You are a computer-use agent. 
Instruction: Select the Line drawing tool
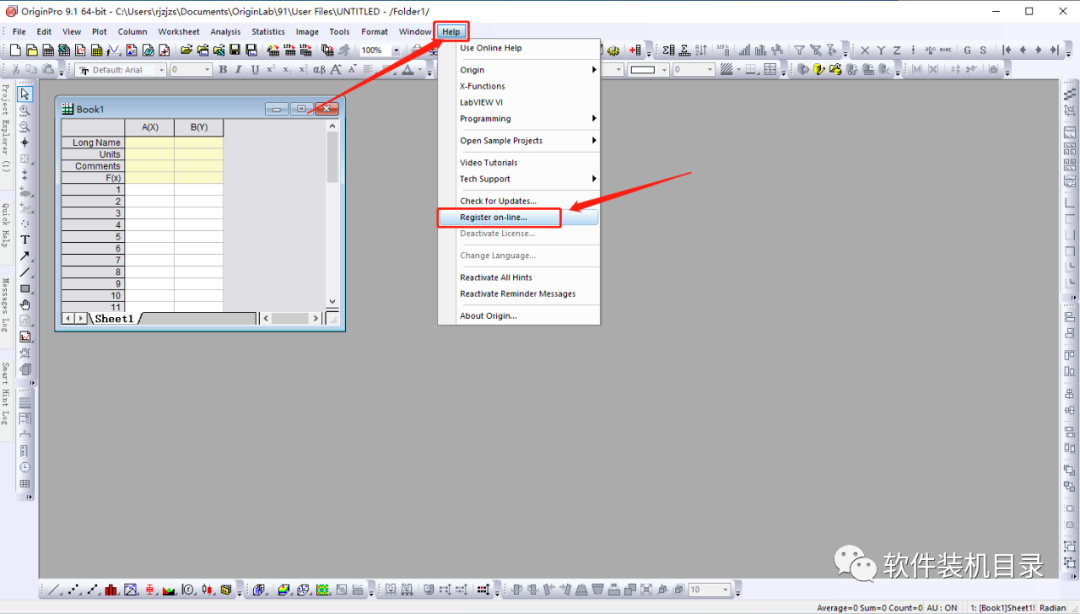(x=25, y=272)
